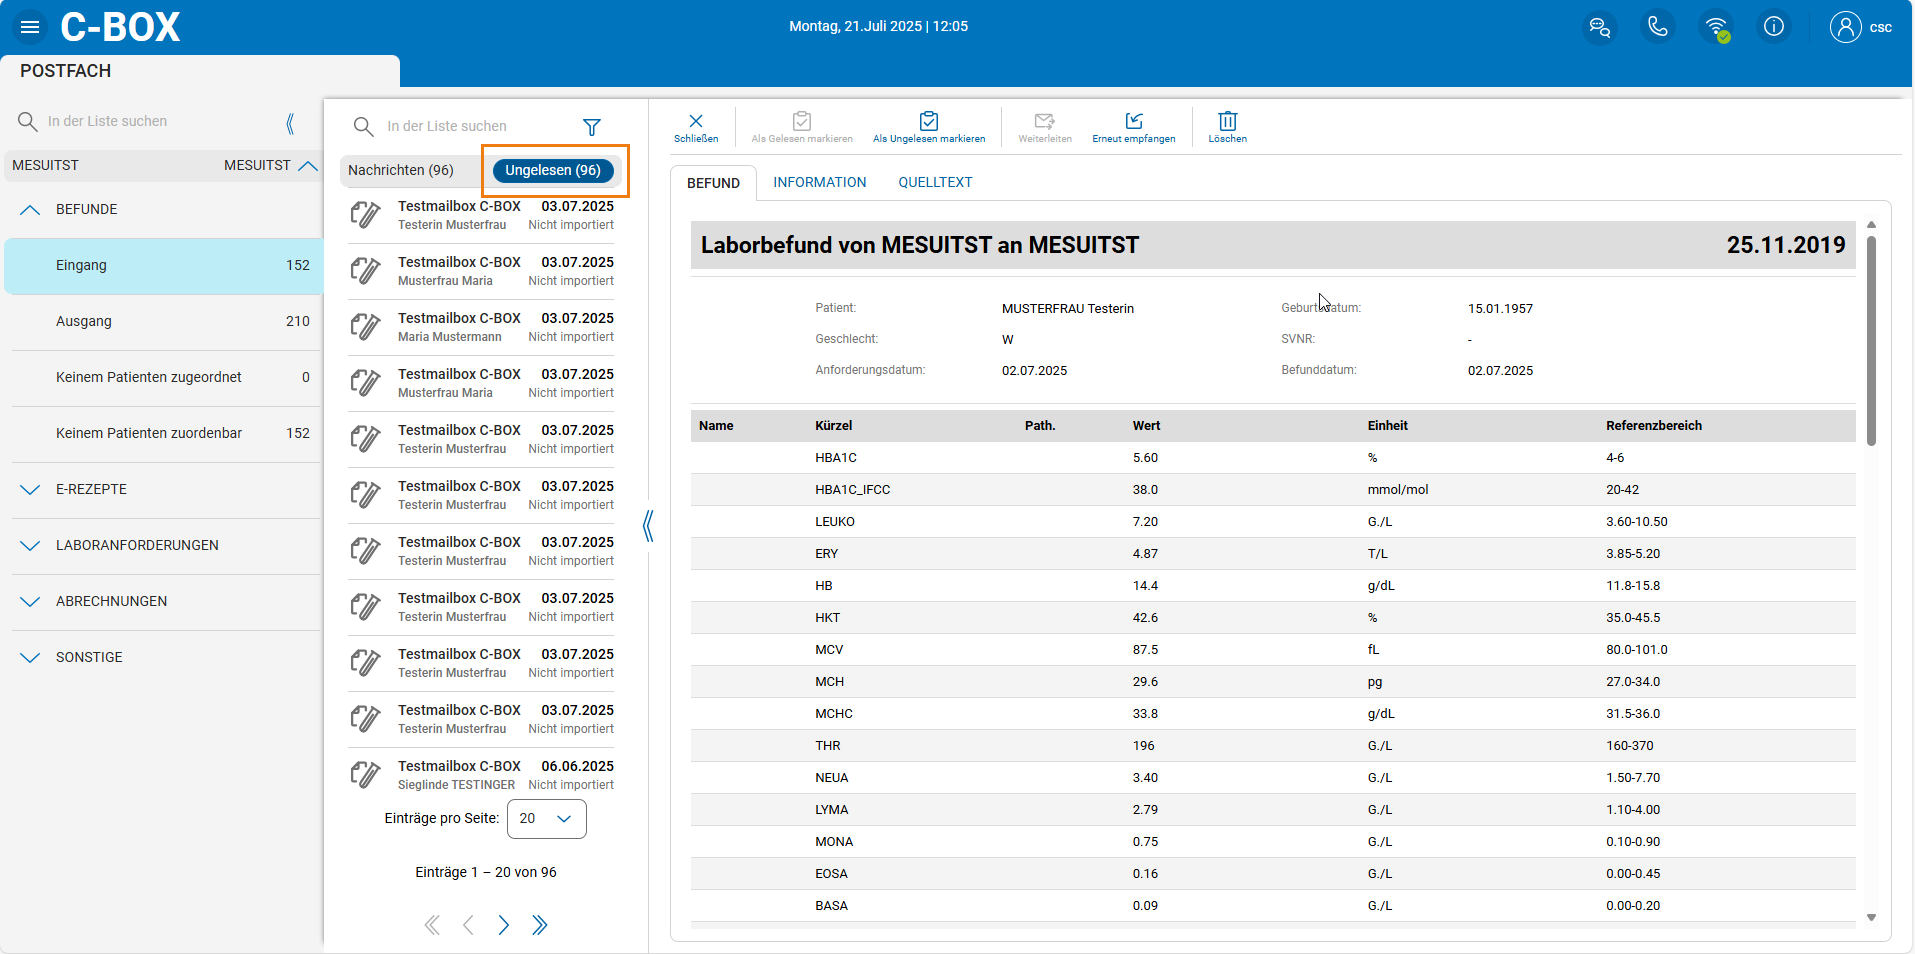The height and width of the screenshot is (954, 1915).
Task: Go to next page of entries
Action: 504,925
